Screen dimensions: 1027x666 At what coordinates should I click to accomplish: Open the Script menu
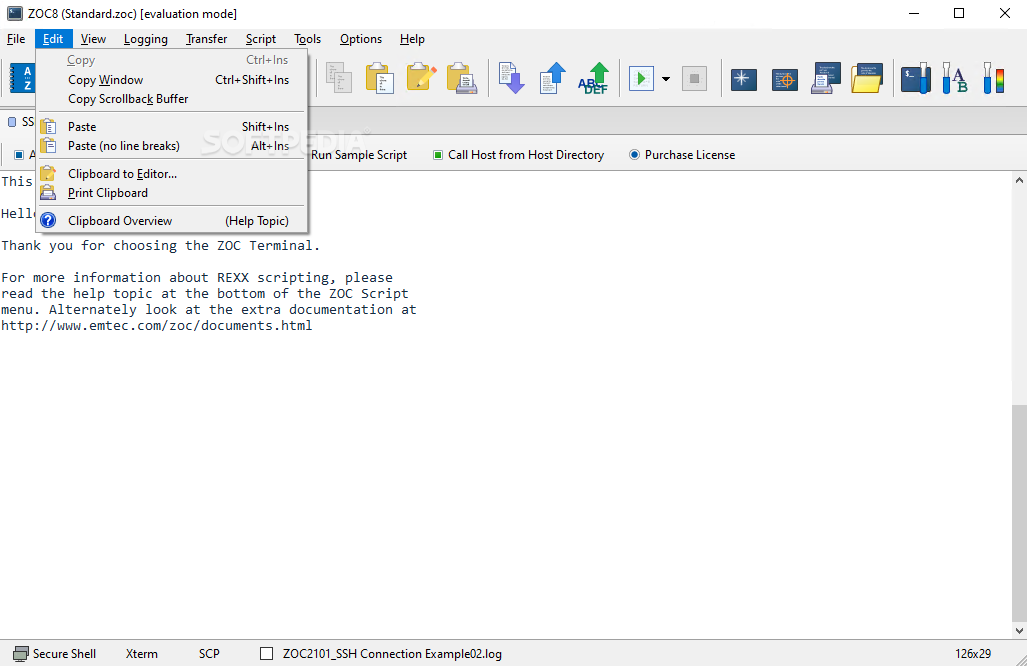[261, 39]
